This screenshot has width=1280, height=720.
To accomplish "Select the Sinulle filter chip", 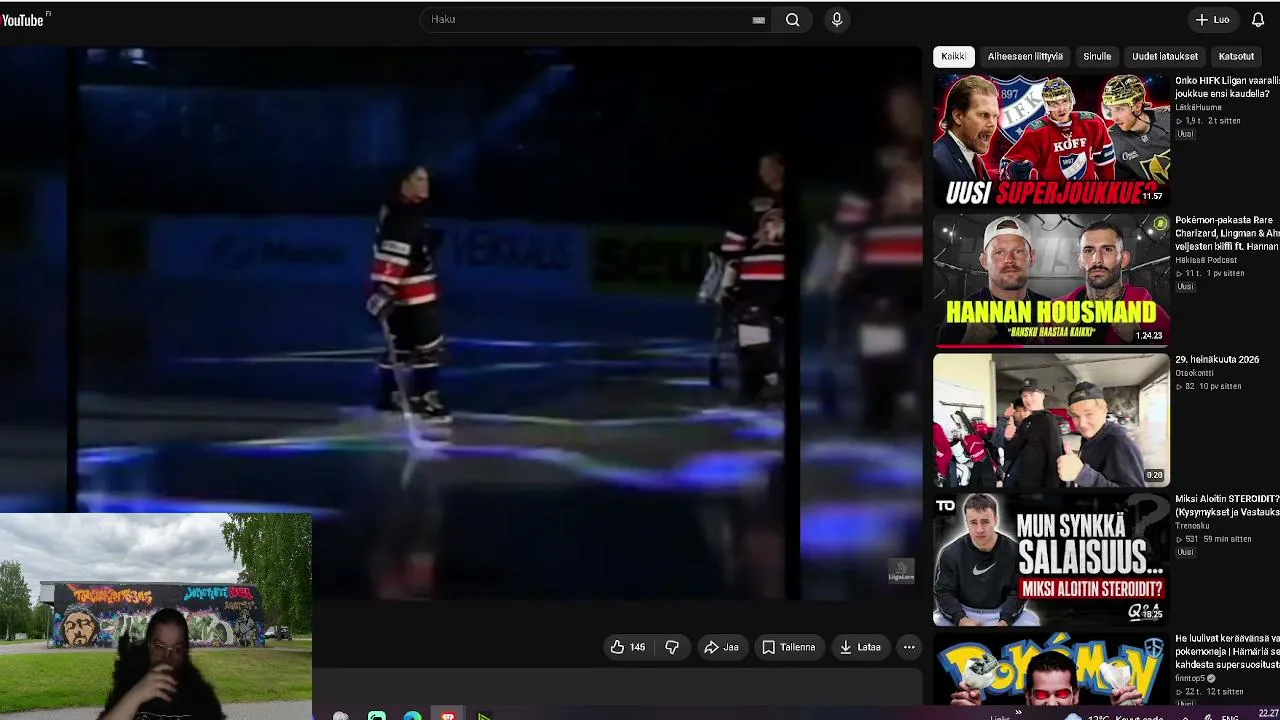I will pos(1097,56).
